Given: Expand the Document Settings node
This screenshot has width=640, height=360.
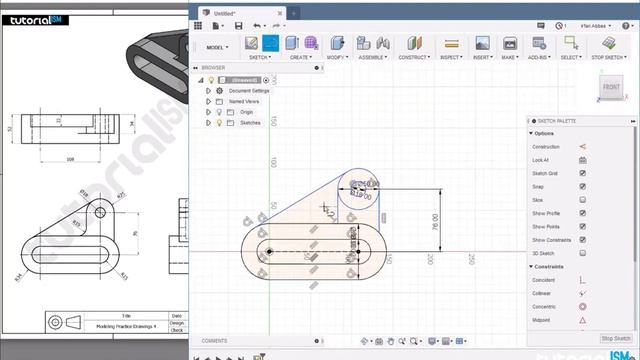Looking at the screenshot, I should 208,91.
